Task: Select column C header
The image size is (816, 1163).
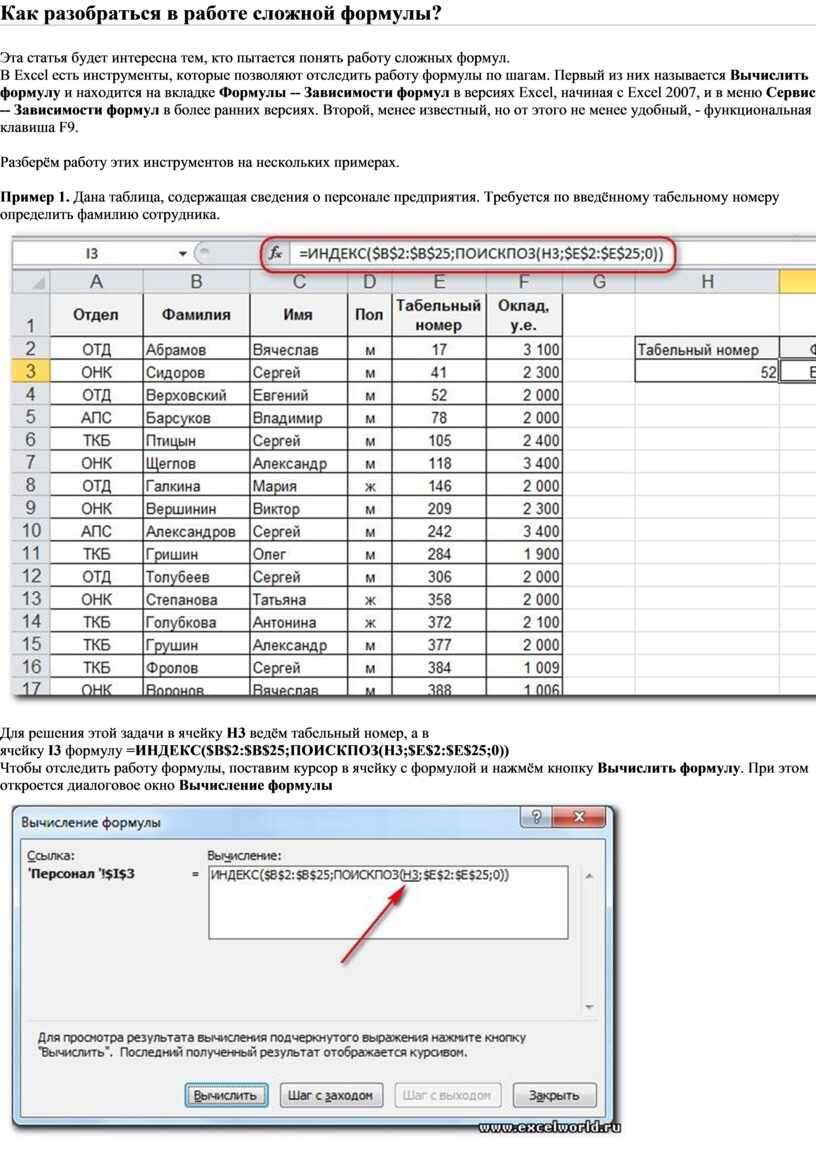Action: pyautogui.click(x=299, y=282)
